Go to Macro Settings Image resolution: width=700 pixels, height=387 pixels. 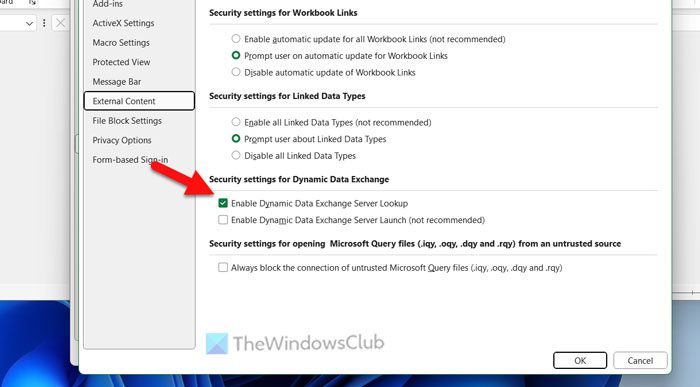(121, 43)
